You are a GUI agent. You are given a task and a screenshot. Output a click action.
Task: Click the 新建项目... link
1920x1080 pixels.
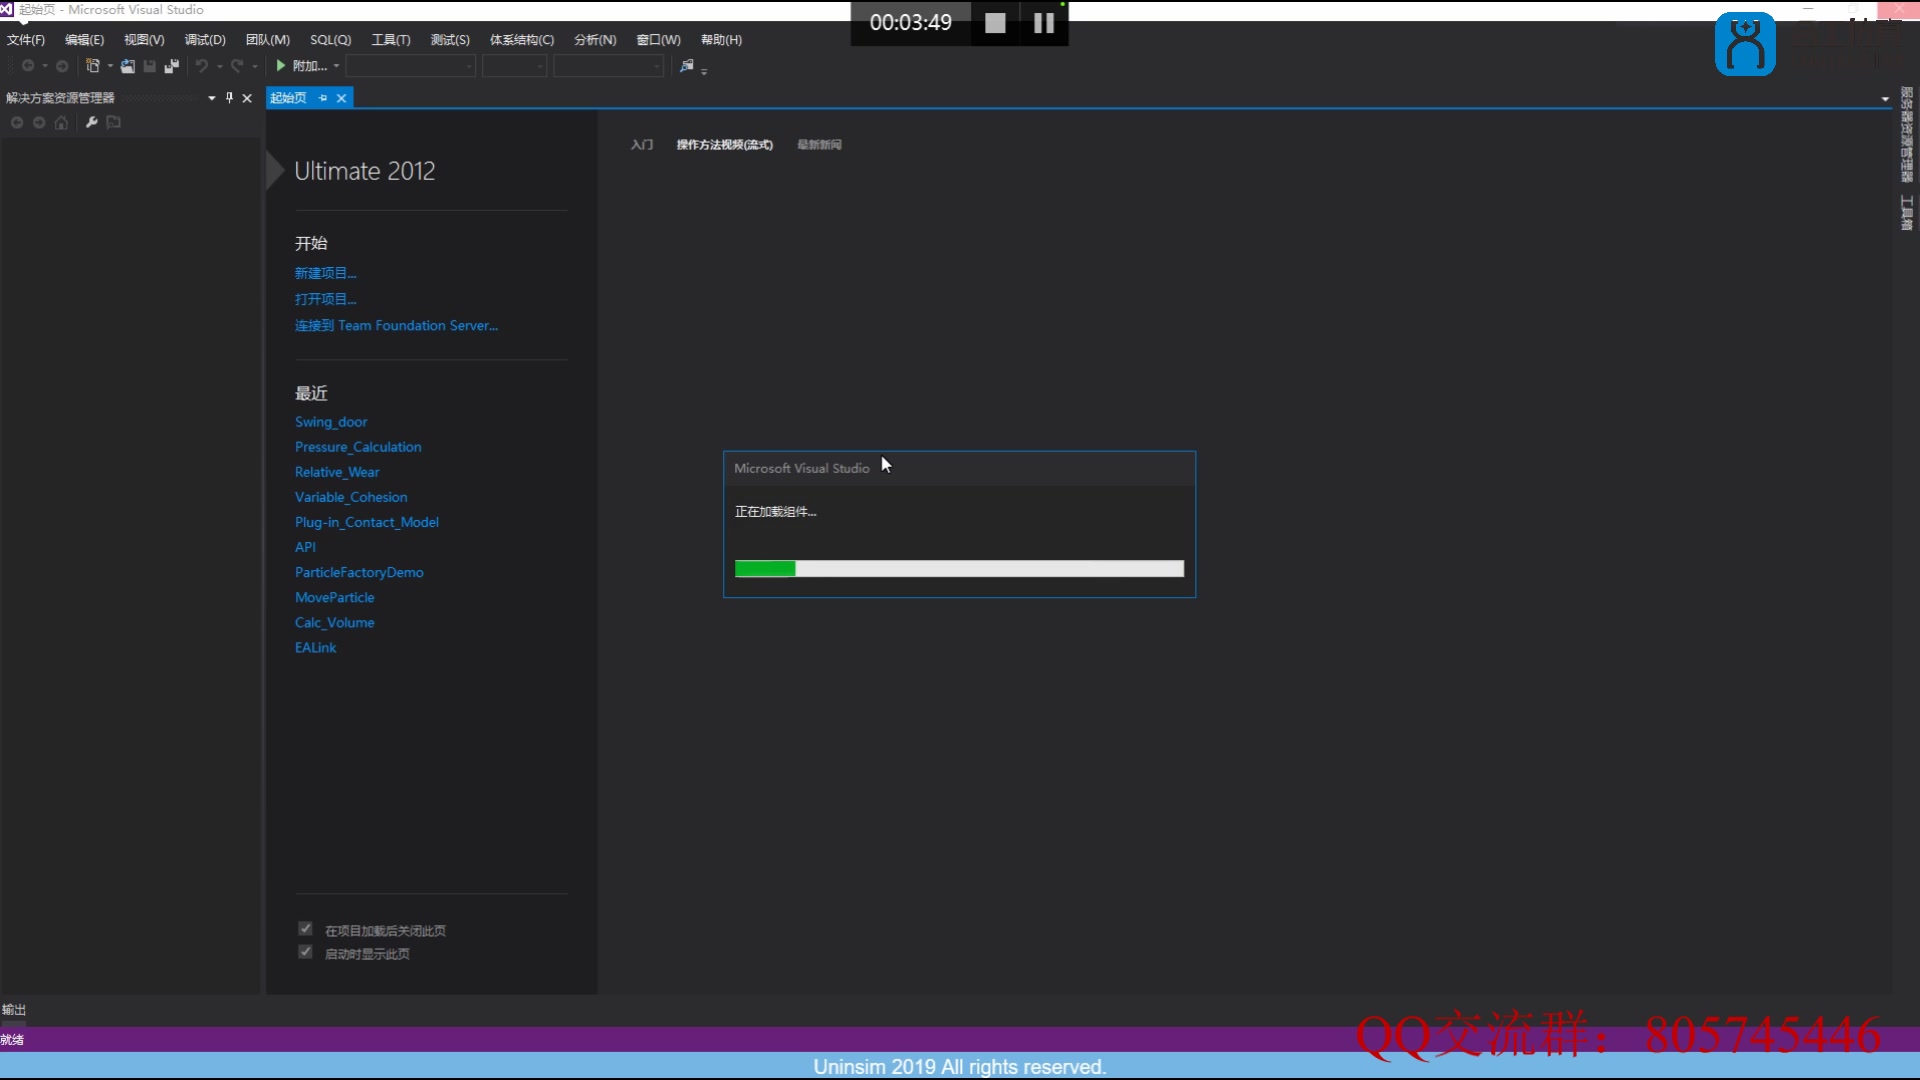(325, 273)
